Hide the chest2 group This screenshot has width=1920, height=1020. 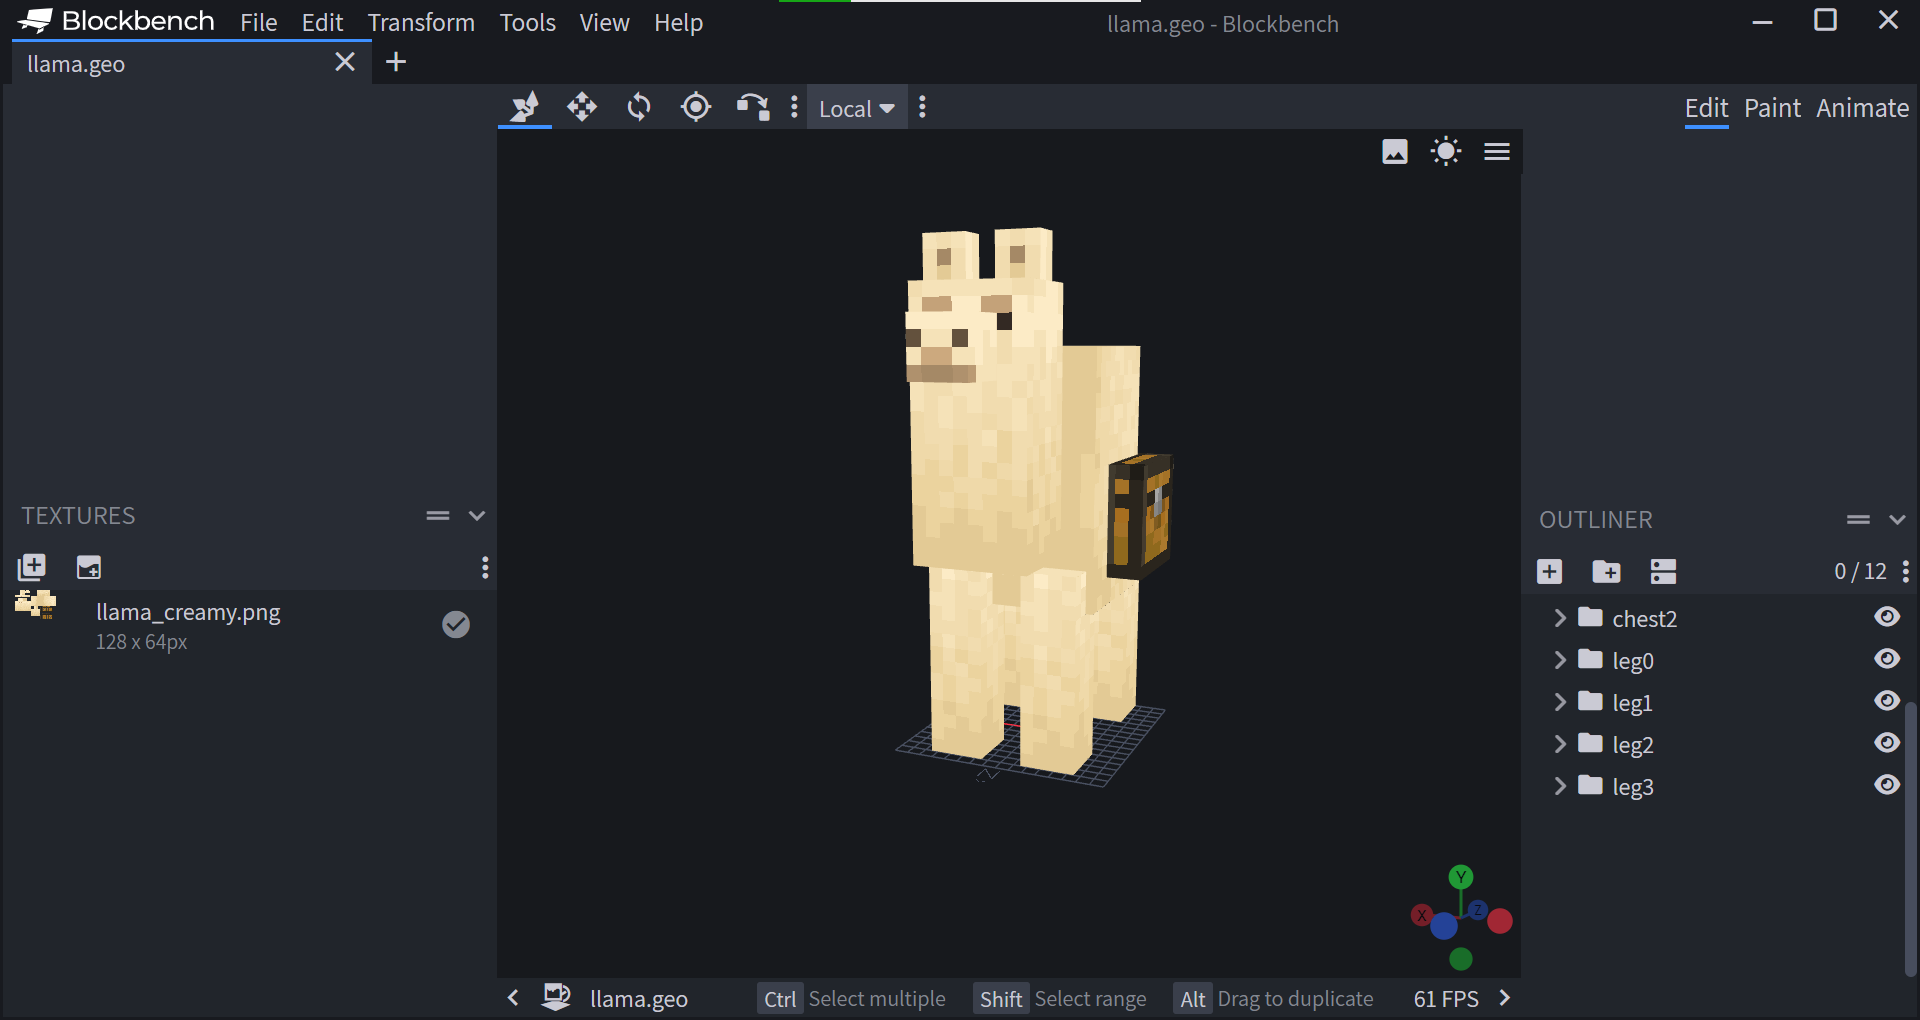tap(1887, 617)
